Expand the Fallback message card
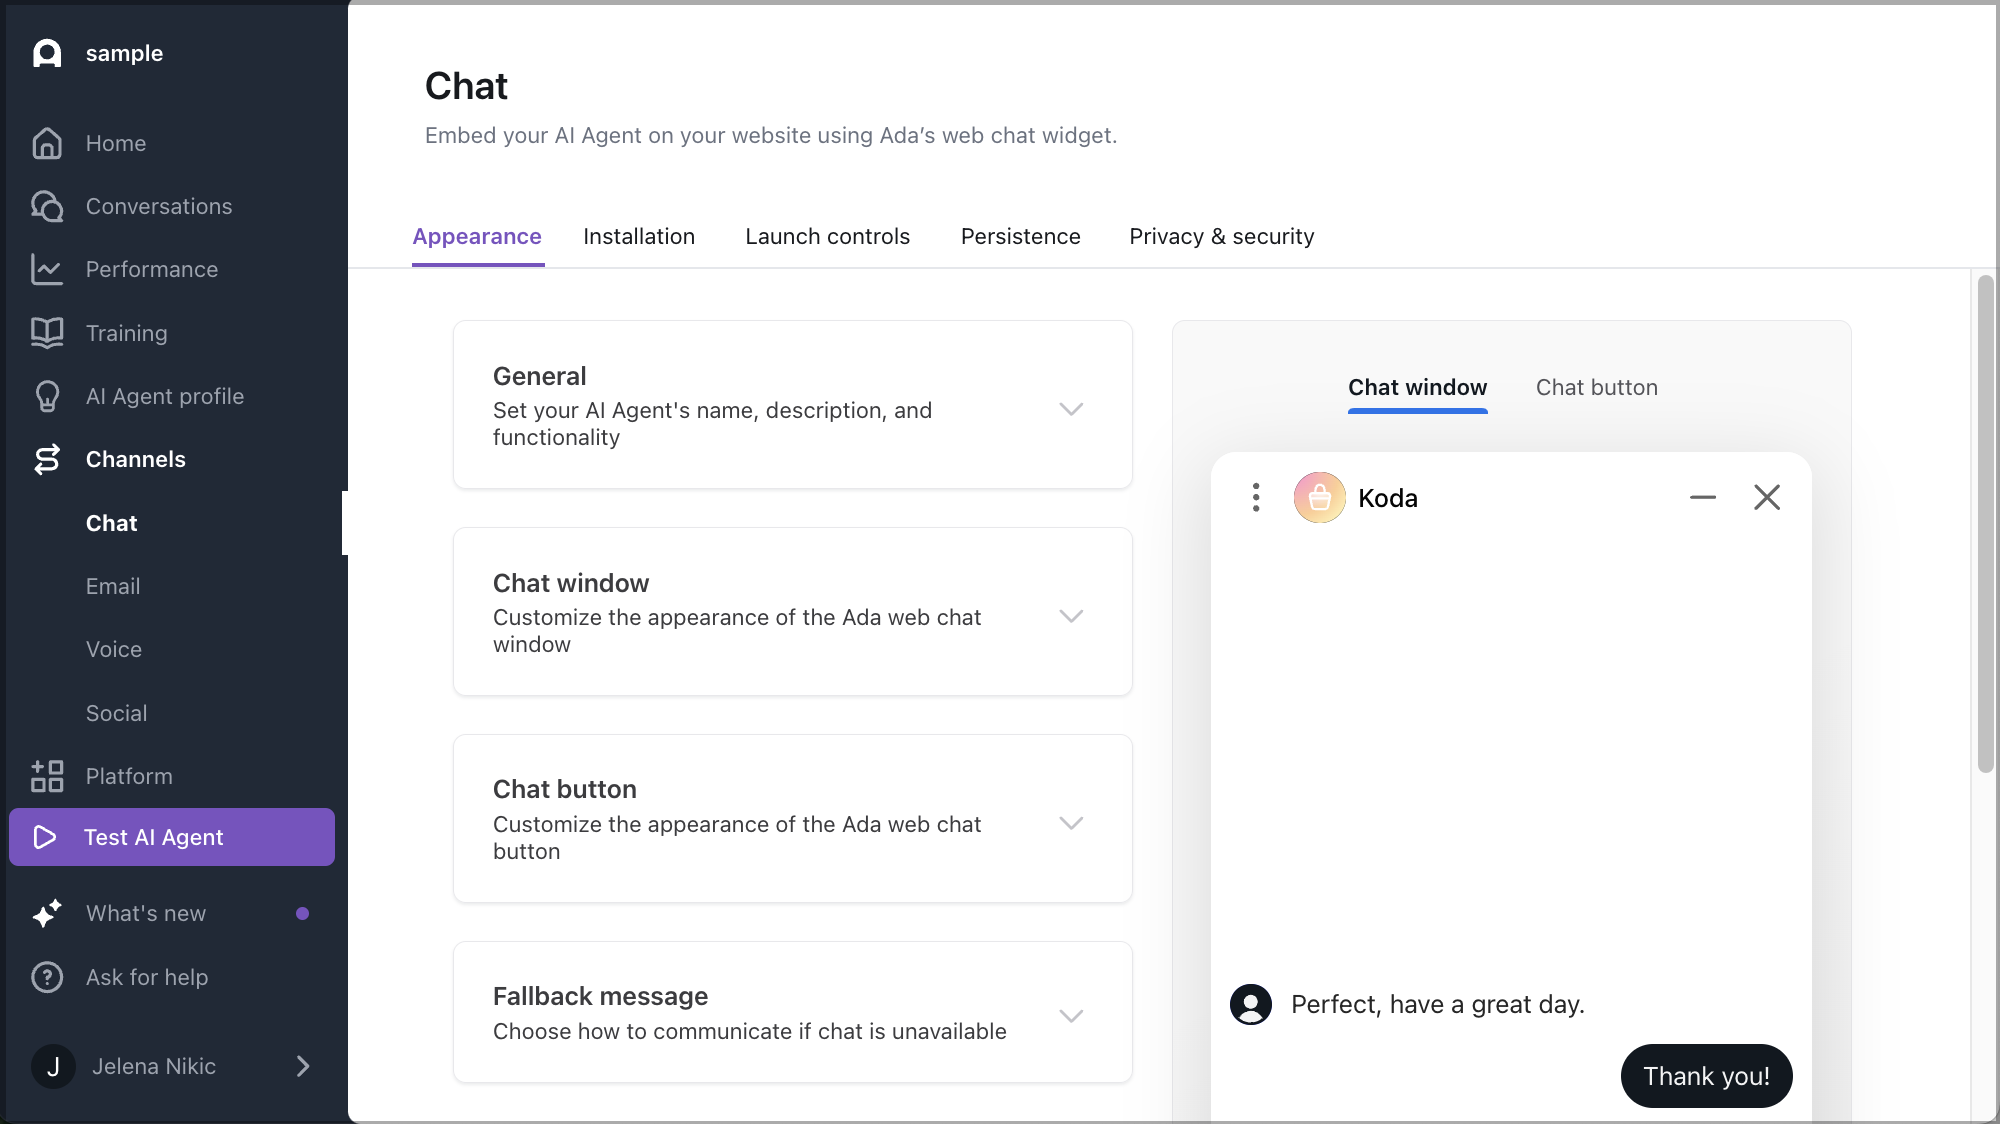2000x1124 pixels. coord(1071,1015)
